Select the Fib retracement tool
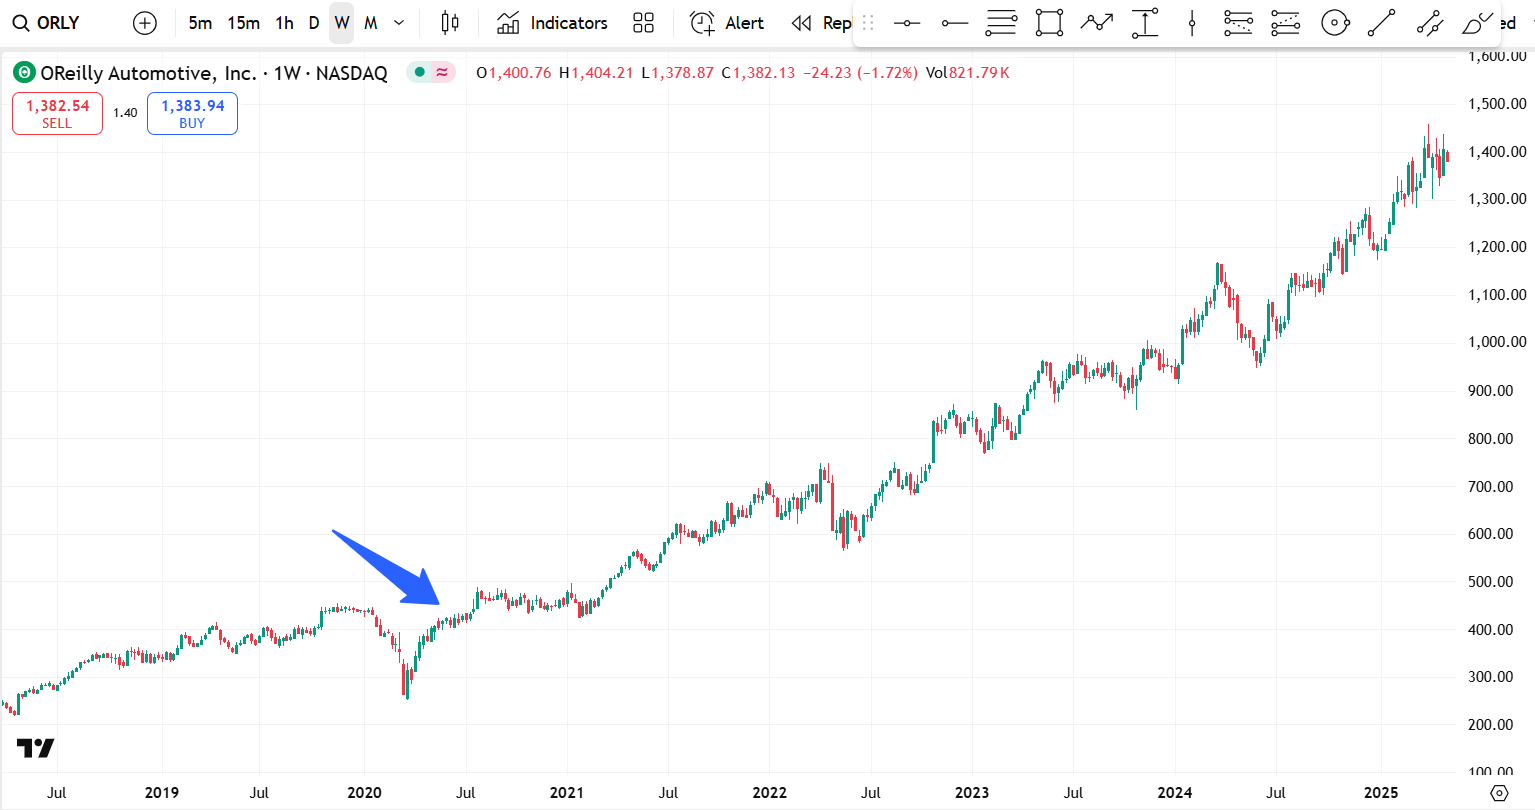 pyautogui.click(x=1001, y=22)
